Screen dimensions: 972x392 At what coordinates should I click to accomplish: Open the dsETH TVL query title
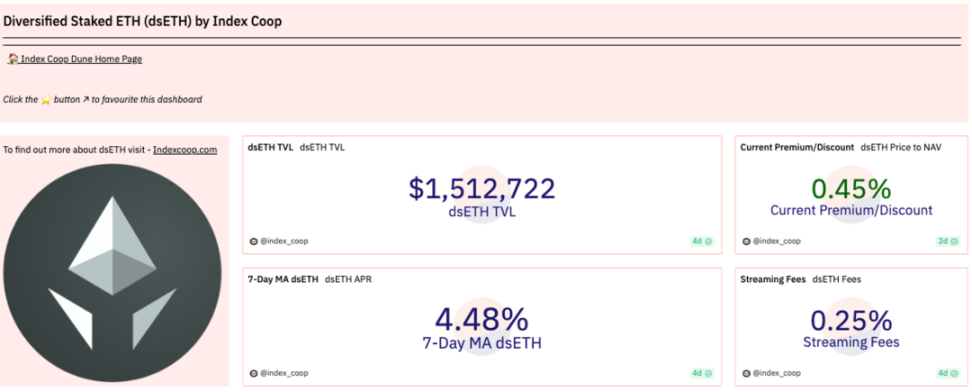point(270,148)
